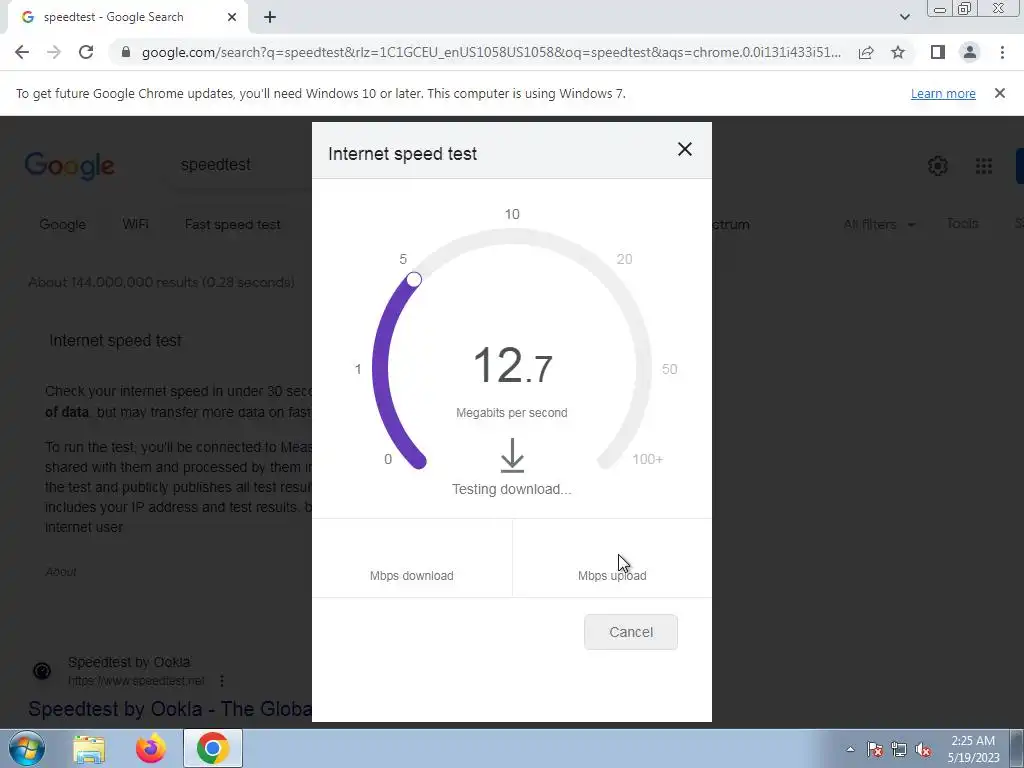Open Windows Explorer from taskbar
1024x768 pixels.
[x=89, y=748]
